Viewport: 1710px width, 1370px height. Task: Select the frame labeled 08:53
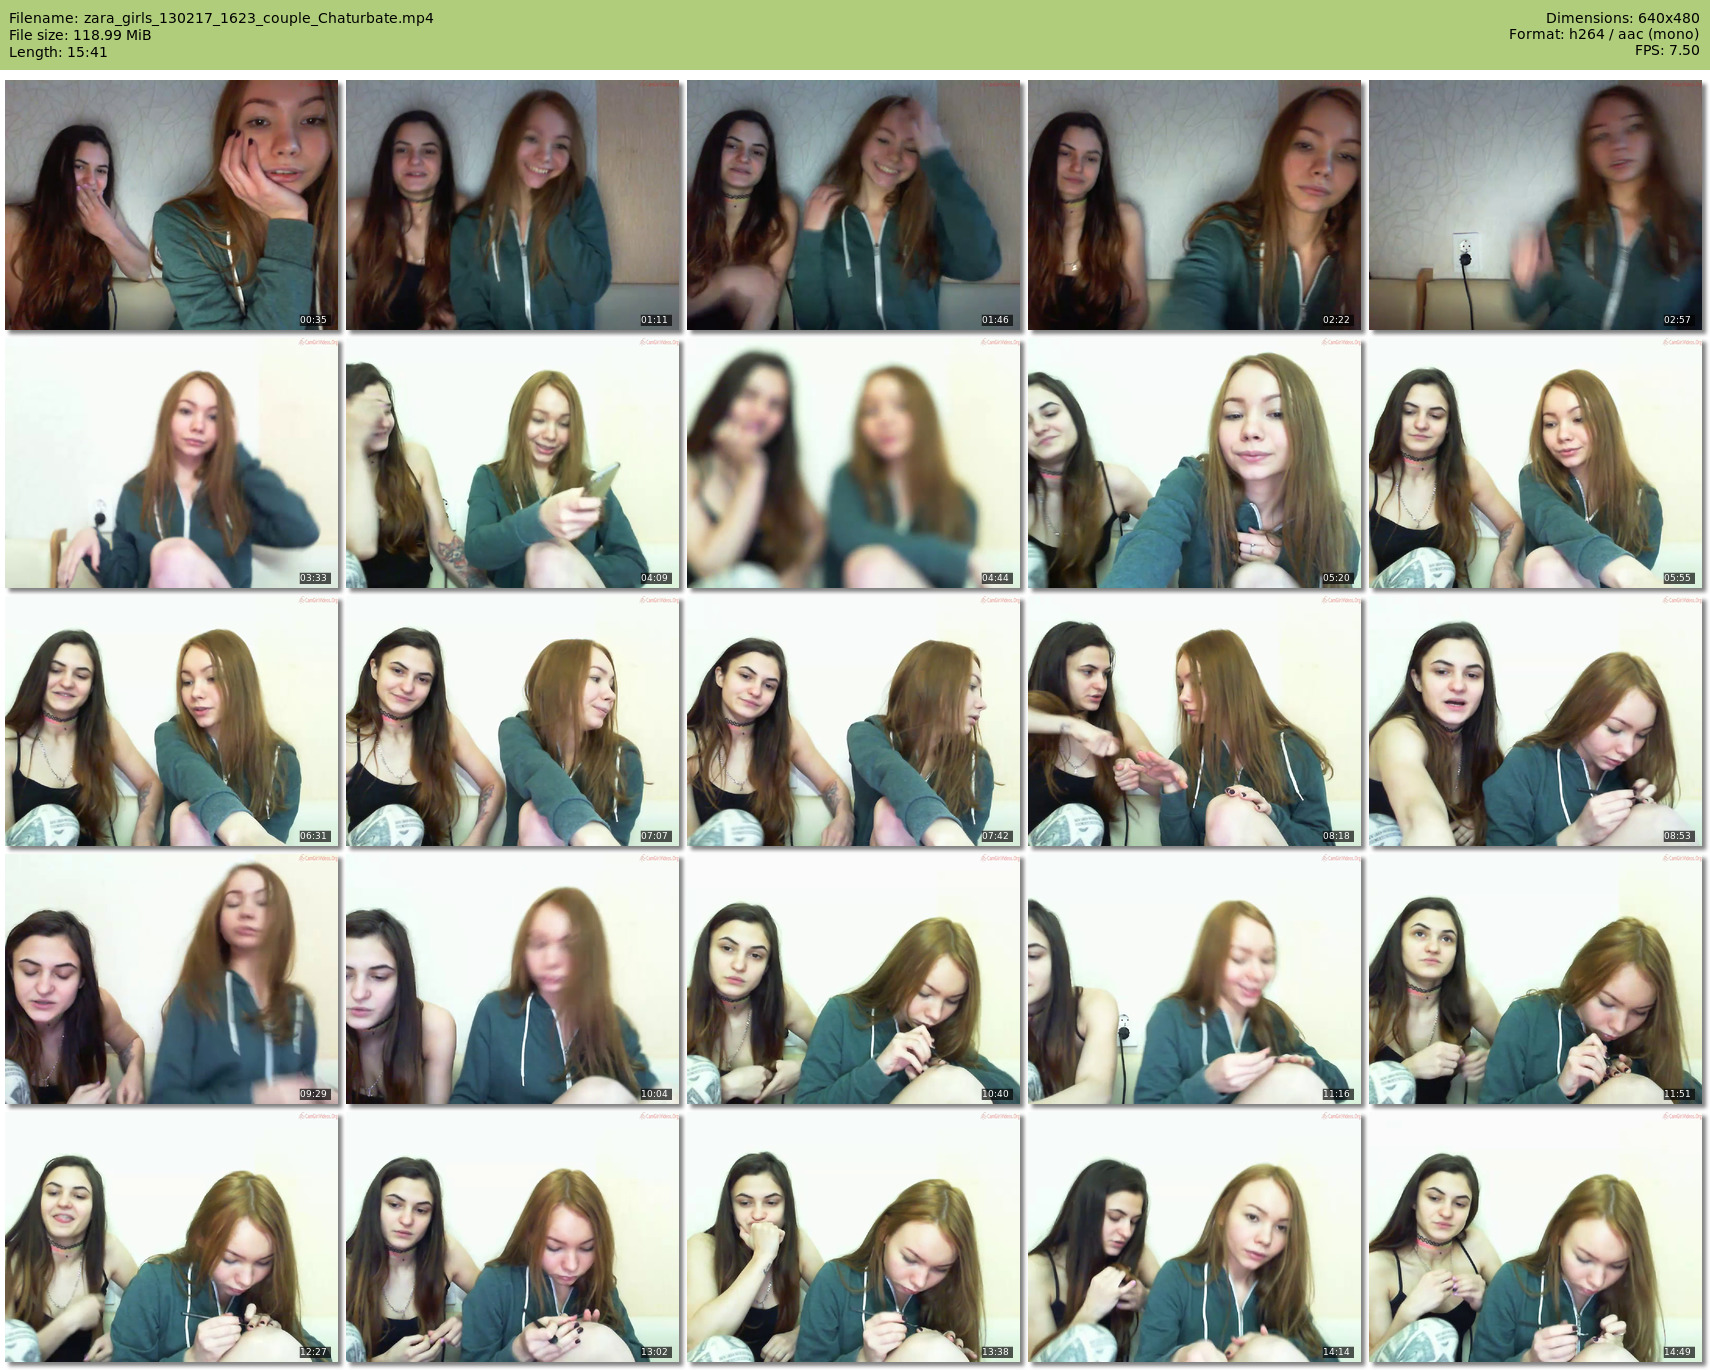click(x=1535, y=721)
